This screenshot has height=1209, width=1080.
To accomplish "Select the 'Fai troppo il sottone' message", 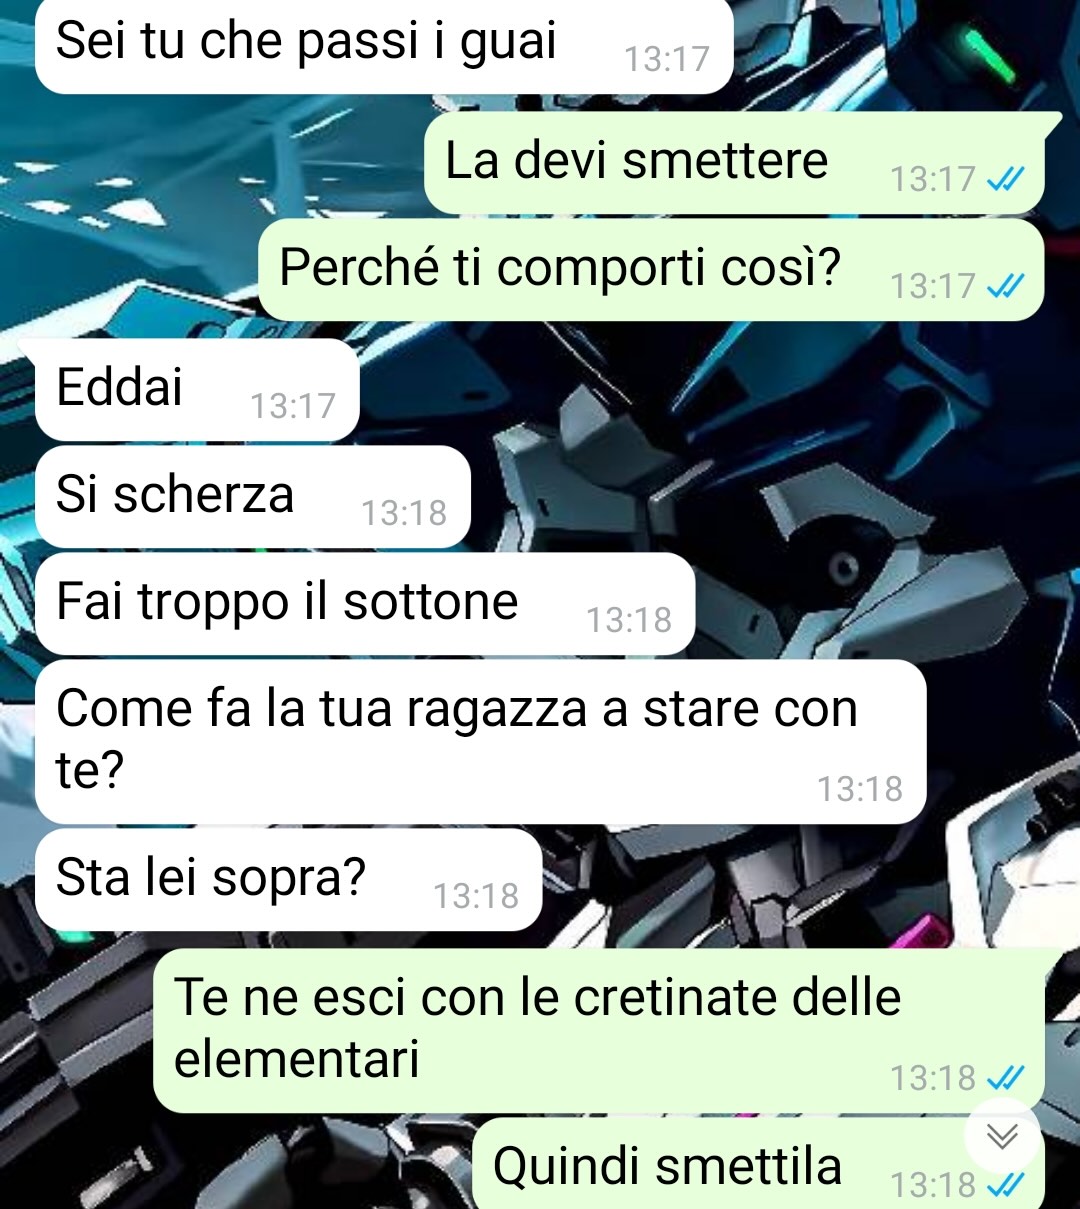I will coord(365,604).
